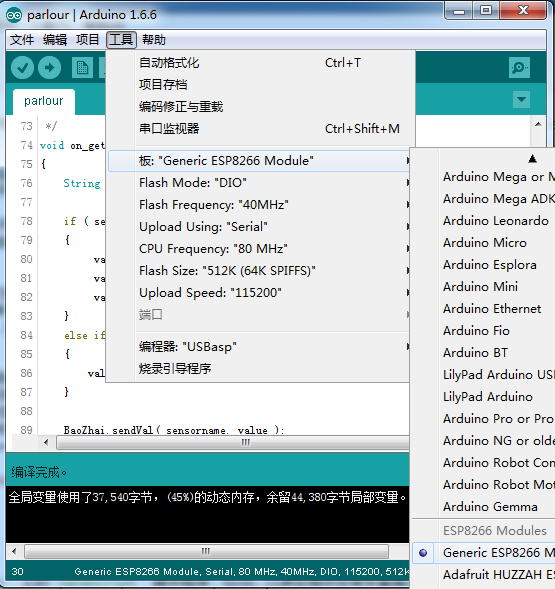
Task: Open the tab dropdown arrow at right
Action: (x=521, y=100)
